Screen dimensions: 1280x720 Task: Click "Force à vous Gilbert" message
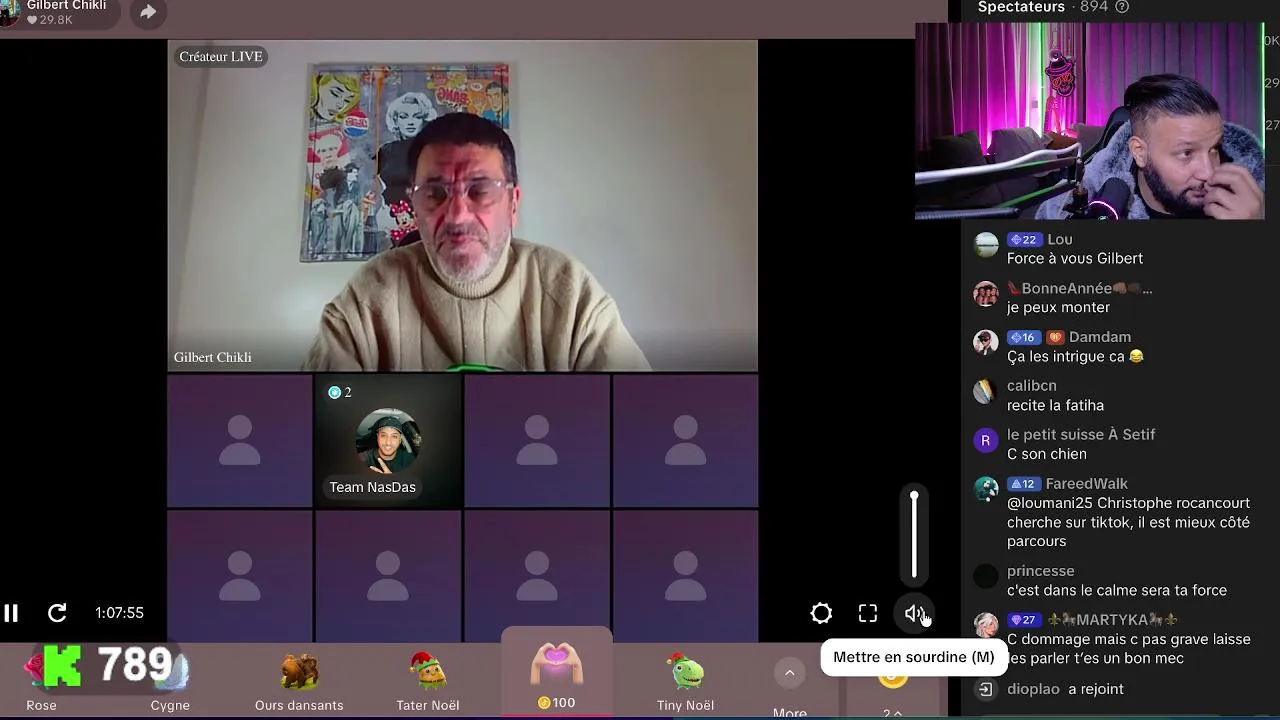point(1075,259)
